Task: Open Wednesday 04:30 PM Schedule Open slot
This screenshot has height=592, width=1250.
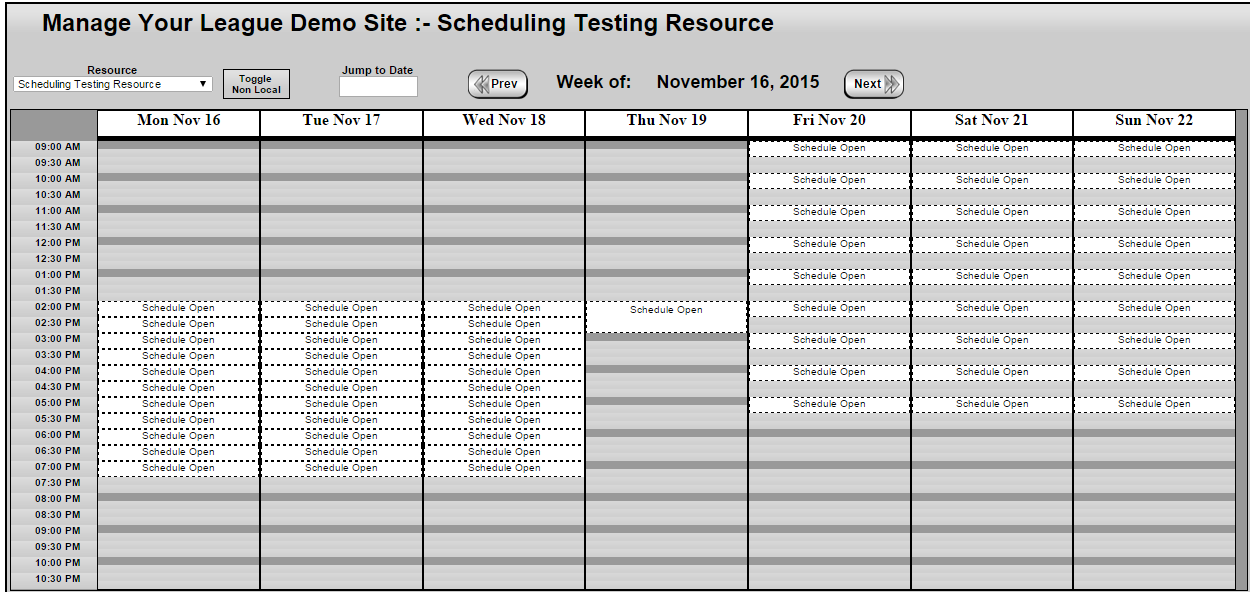Action: pyautogui.click(x=504, y=388)
